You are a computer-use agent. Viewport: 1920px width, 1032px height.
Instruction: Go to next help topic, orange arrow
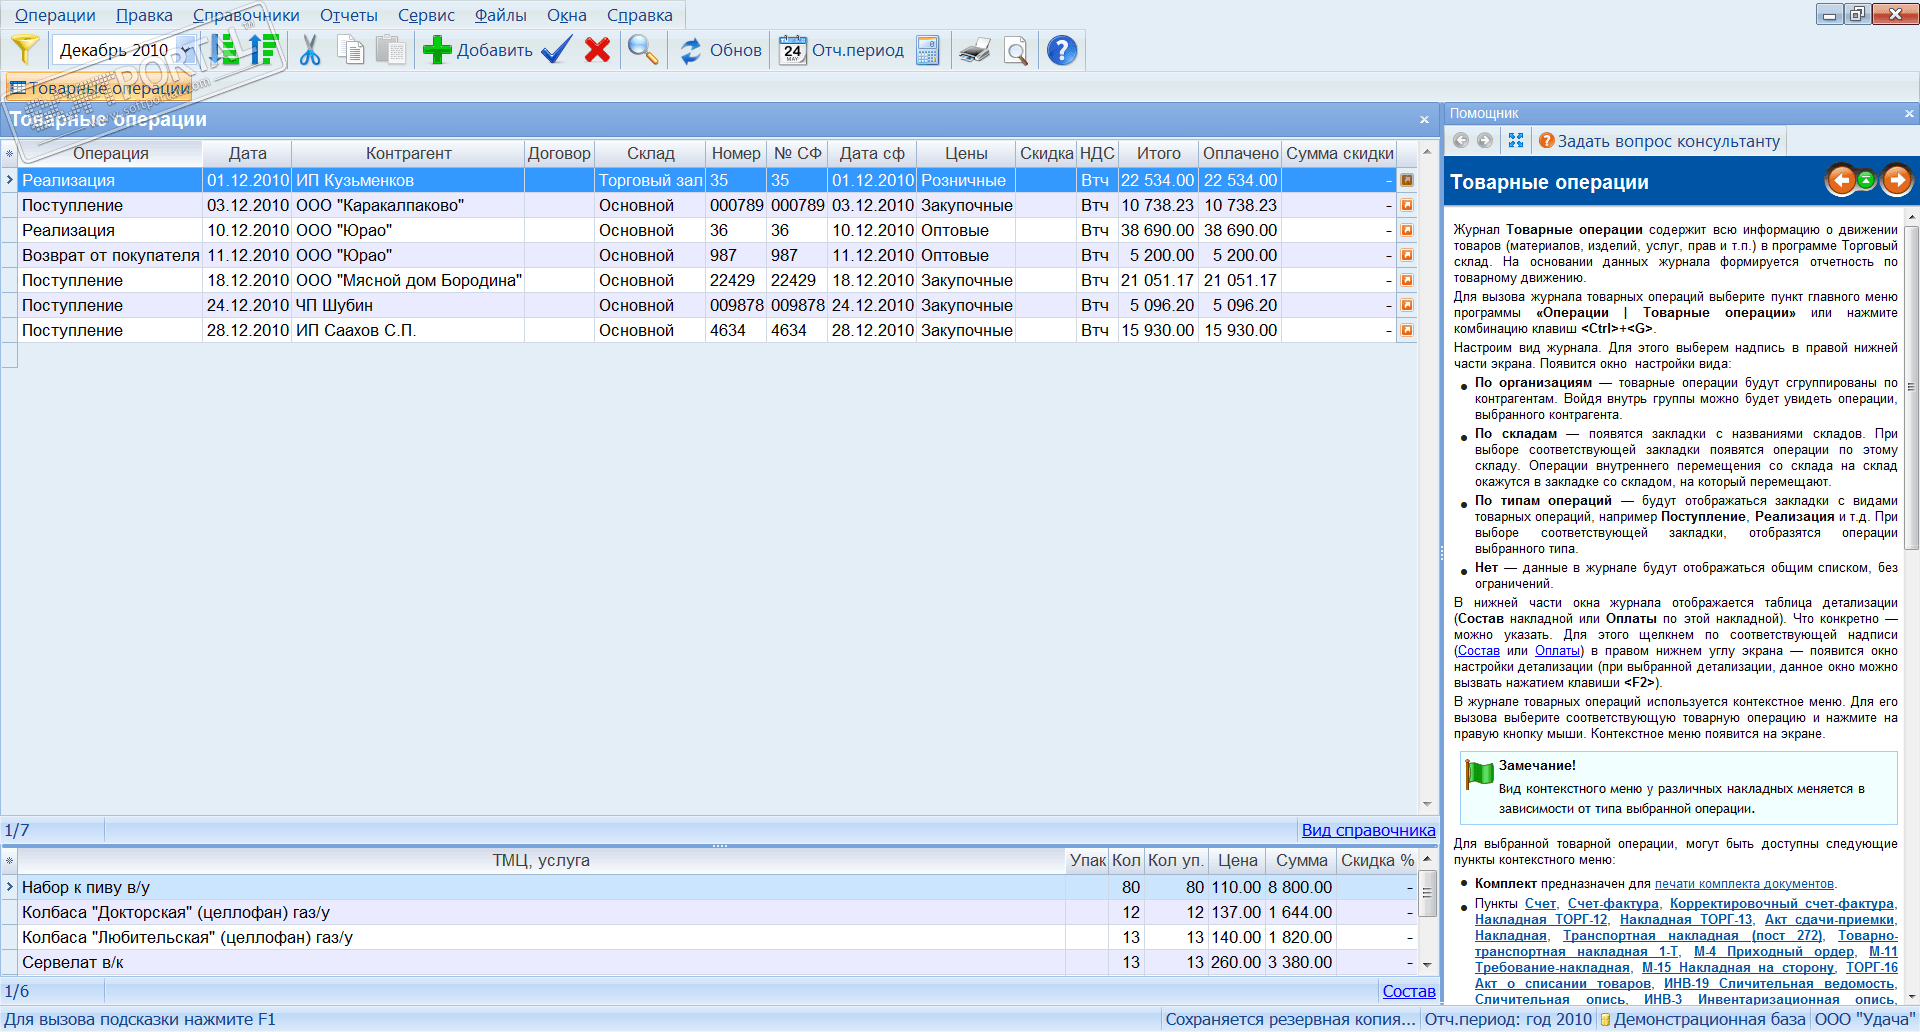[1896, 181]
